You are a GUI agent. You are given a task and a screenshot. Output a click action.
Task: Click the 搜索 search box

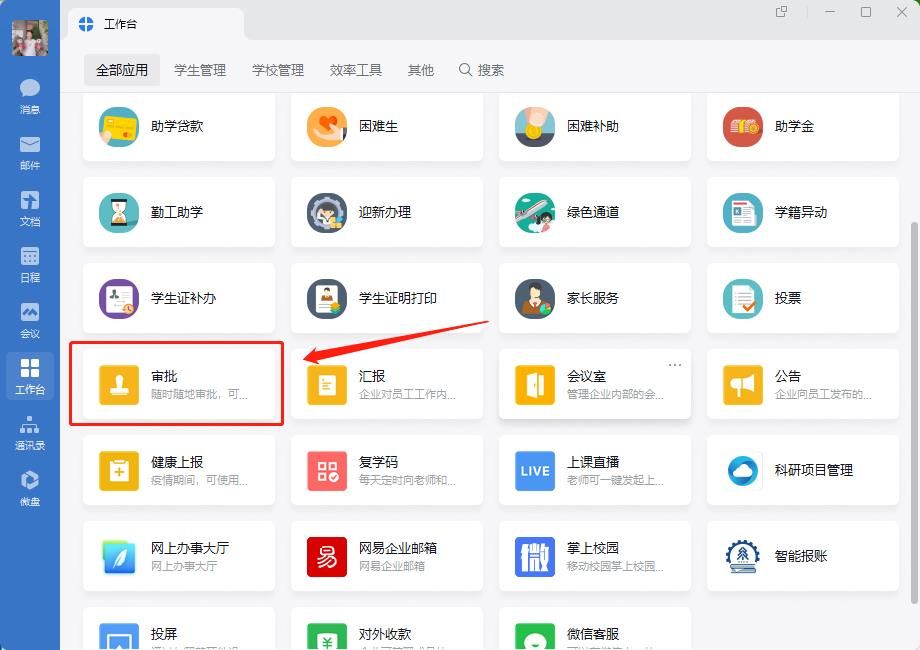tap(482, 70)
